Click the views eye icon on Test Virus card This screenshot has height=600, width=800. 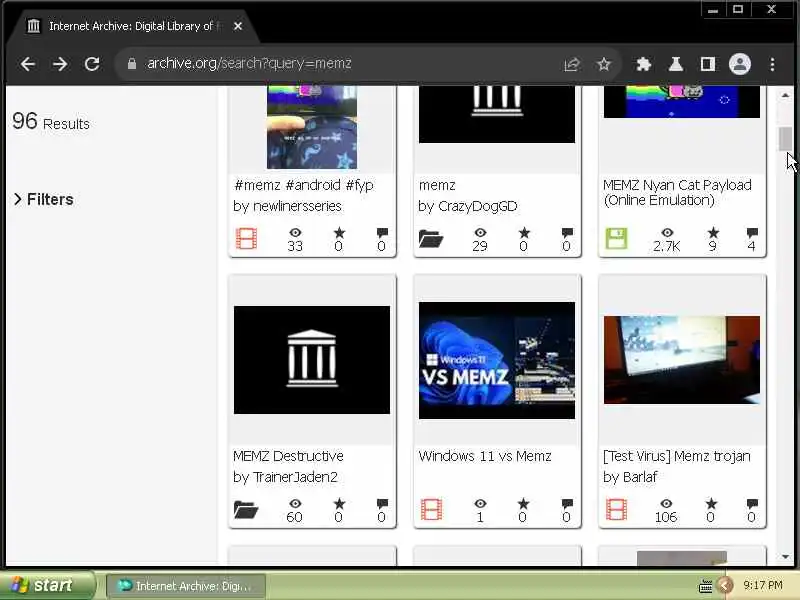(666, 504)
